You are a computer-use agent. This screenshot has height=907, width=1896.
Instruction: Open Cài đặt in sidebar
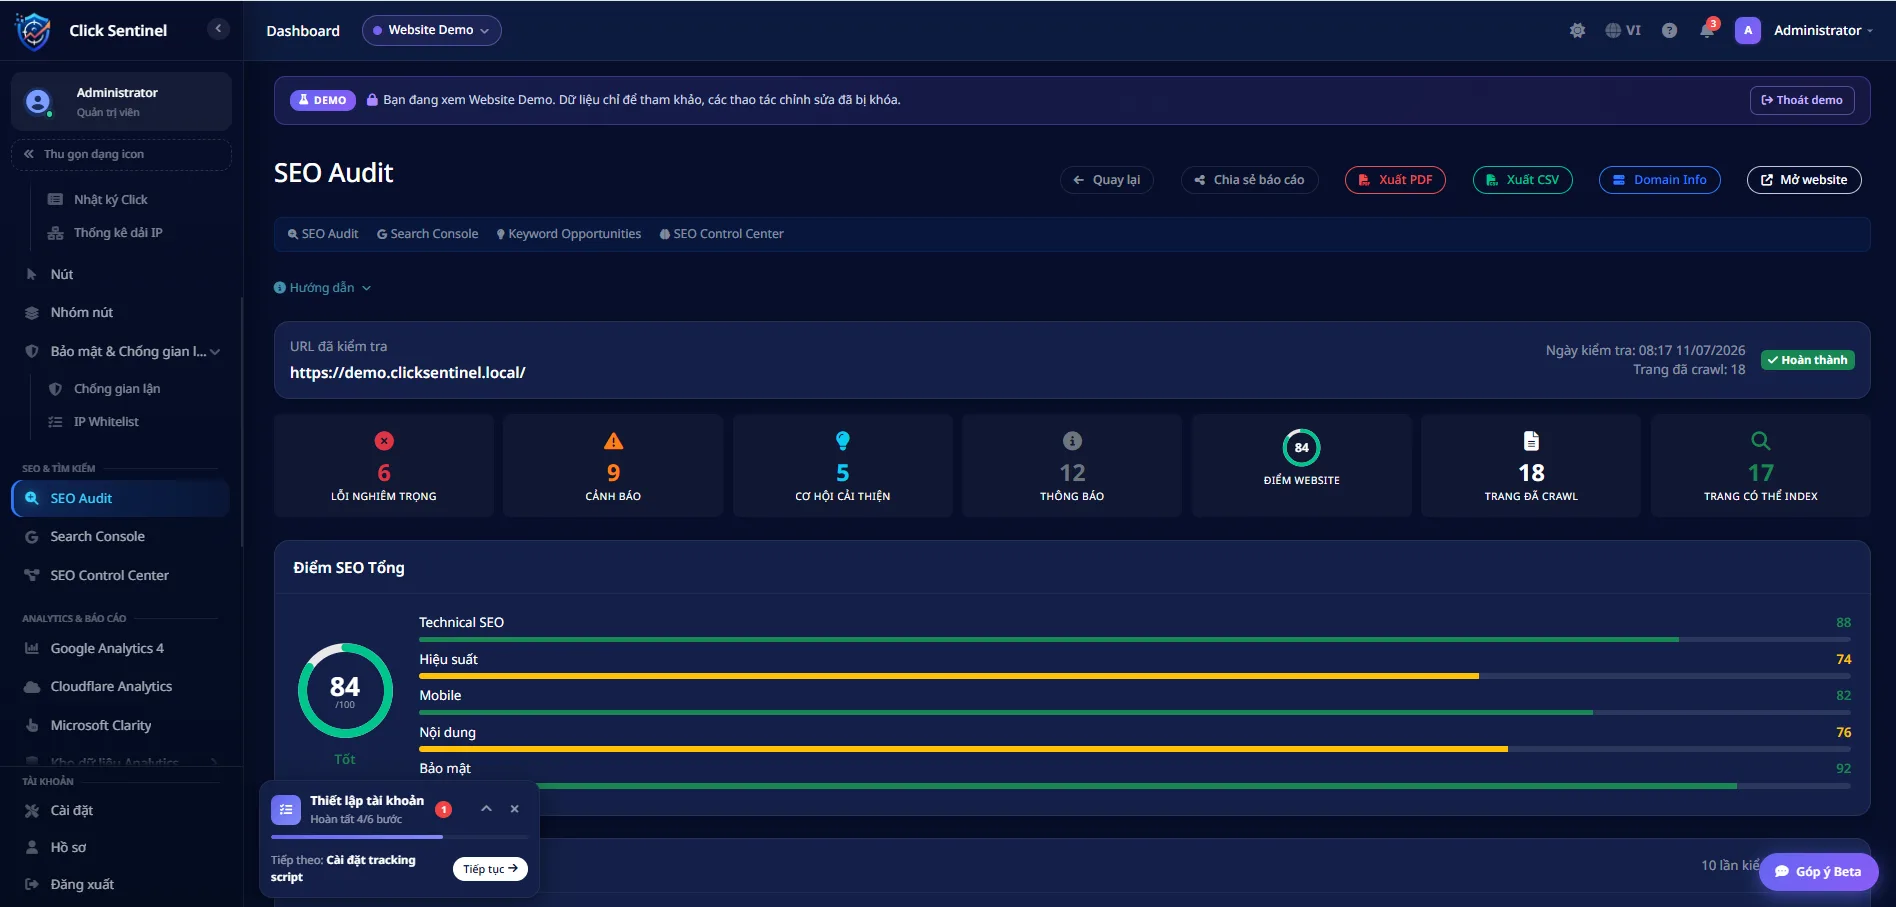click(72, 811)
